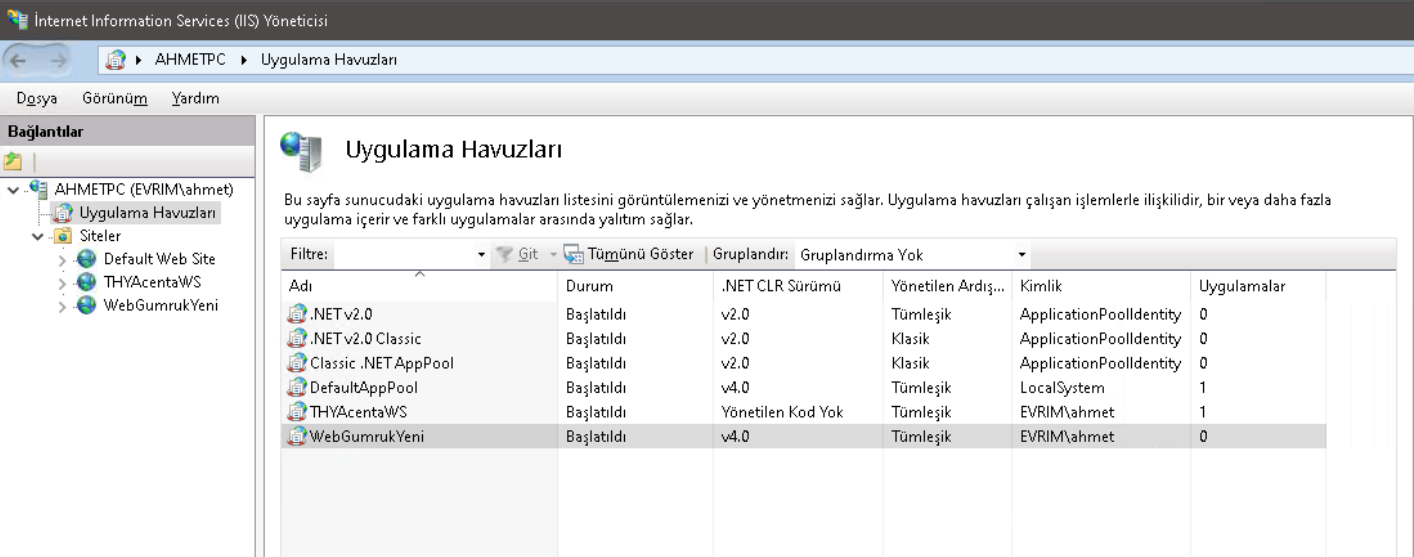Open the Filtre dropdown arrow
This screenshot has width=1414, height=557.
pyautogui.click(x=482, y=255)
